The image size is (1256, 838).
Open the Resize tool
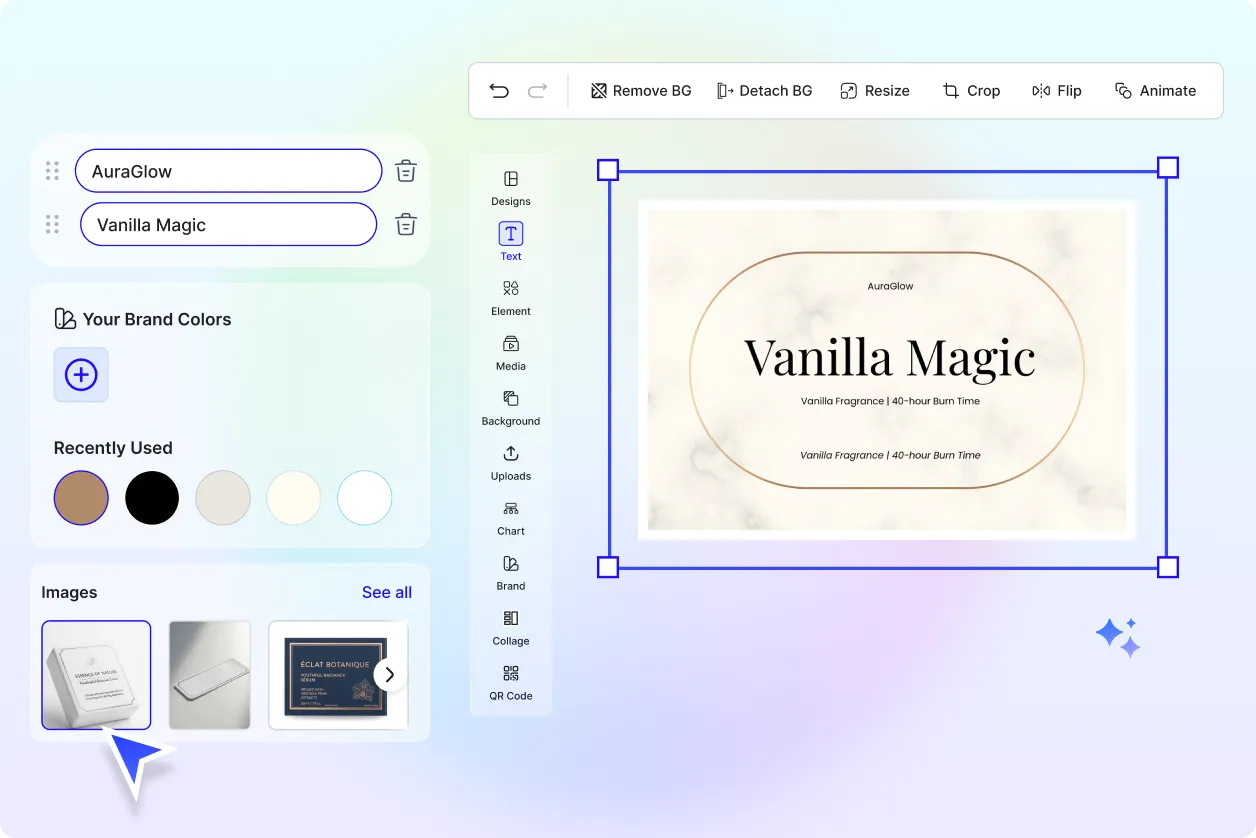tap(875, 90)
